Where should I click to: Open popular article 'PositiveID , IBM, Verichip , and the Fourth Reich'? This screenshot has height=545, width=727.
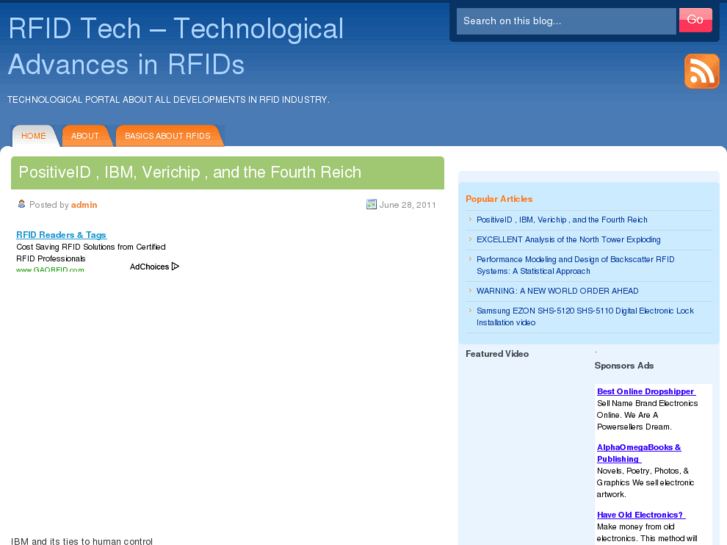pyautogui.click(x=562, y=220)
